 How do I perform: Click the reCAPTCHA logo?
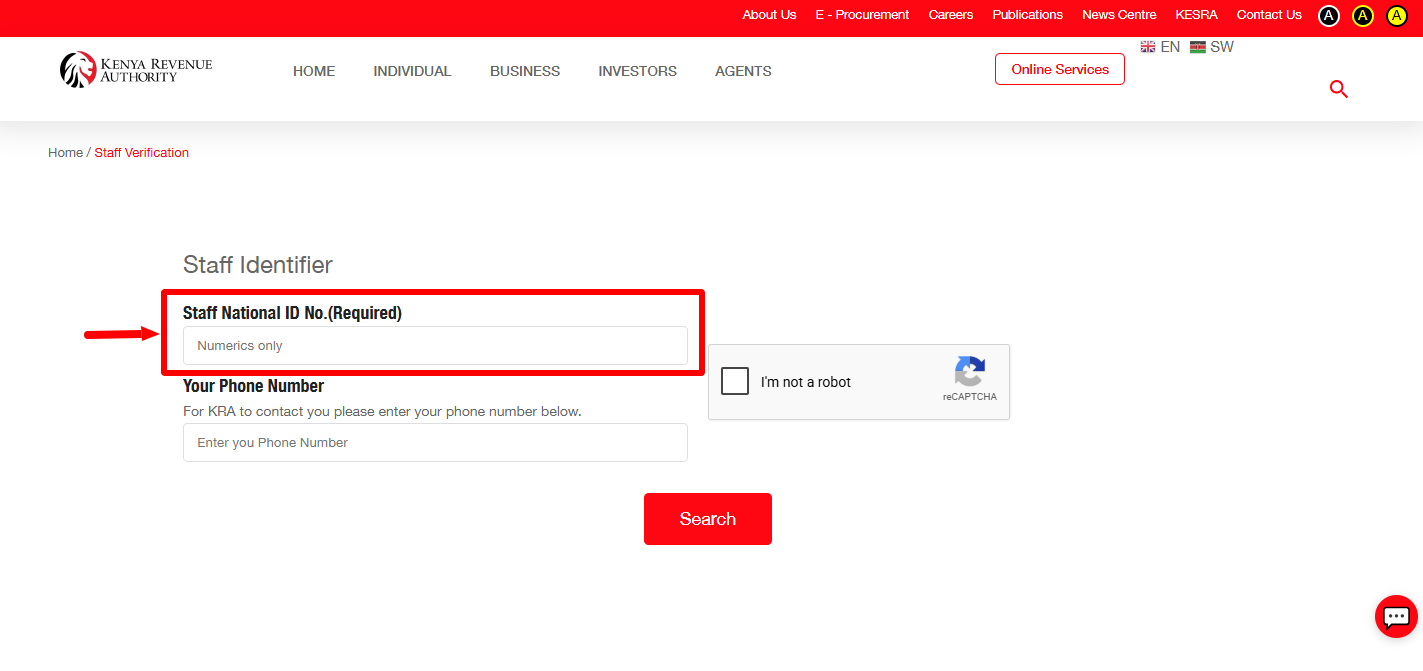[970, 372]
